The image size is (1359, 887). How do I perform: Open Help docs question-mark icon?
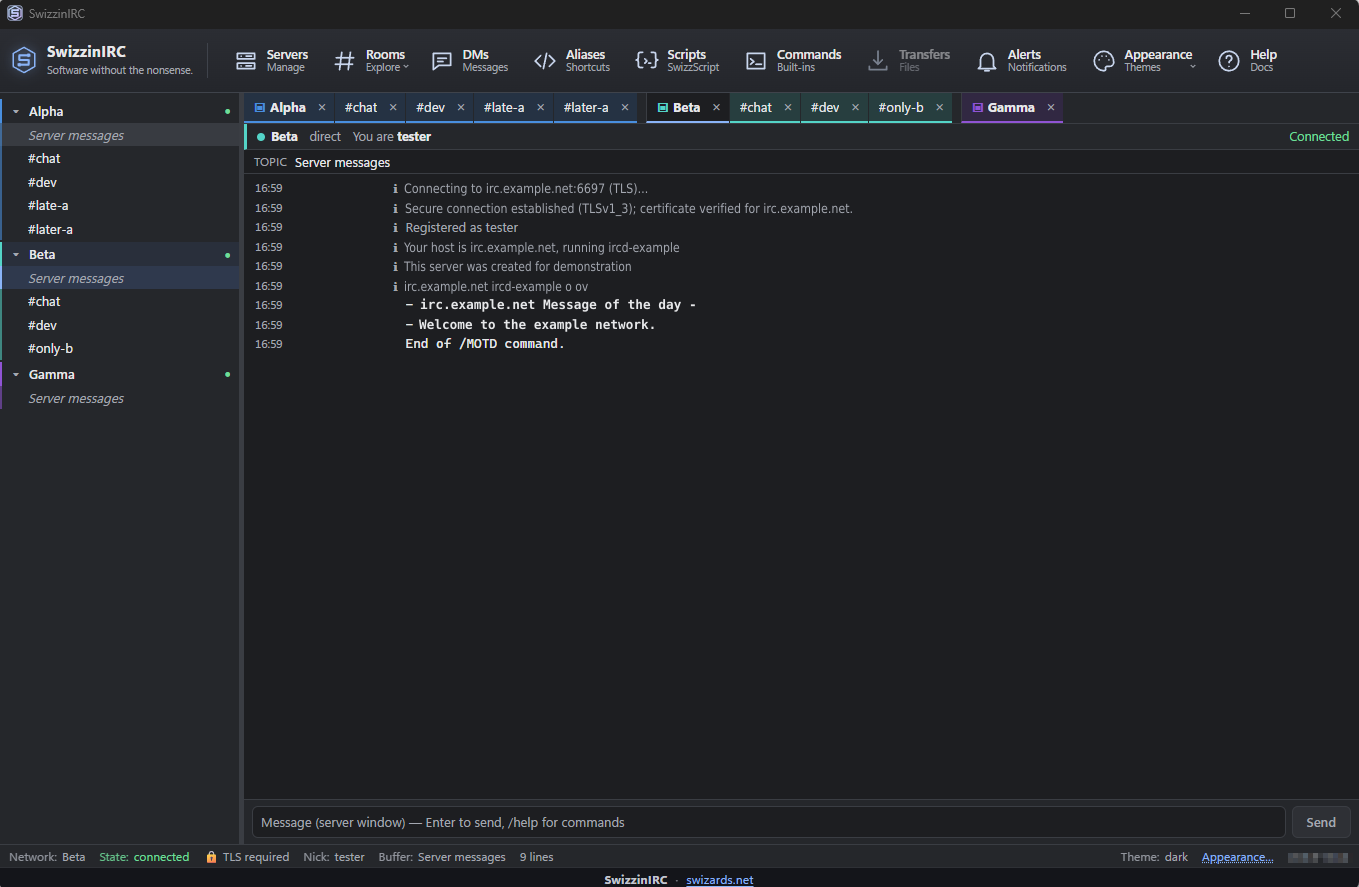(x=1229, y=61)
